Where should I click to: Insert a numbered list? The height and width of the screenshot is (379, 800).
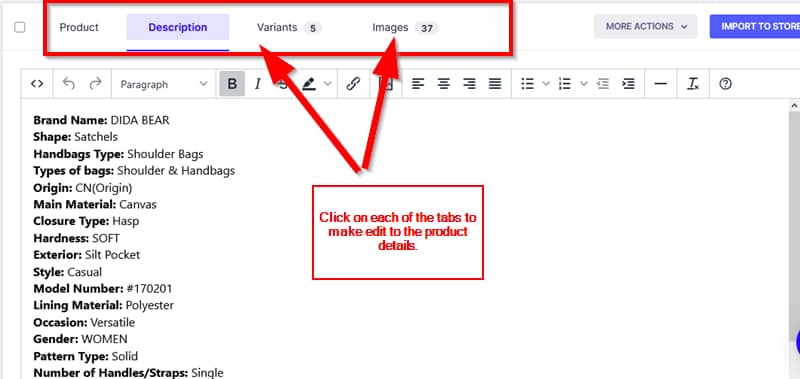coord(565,84)
